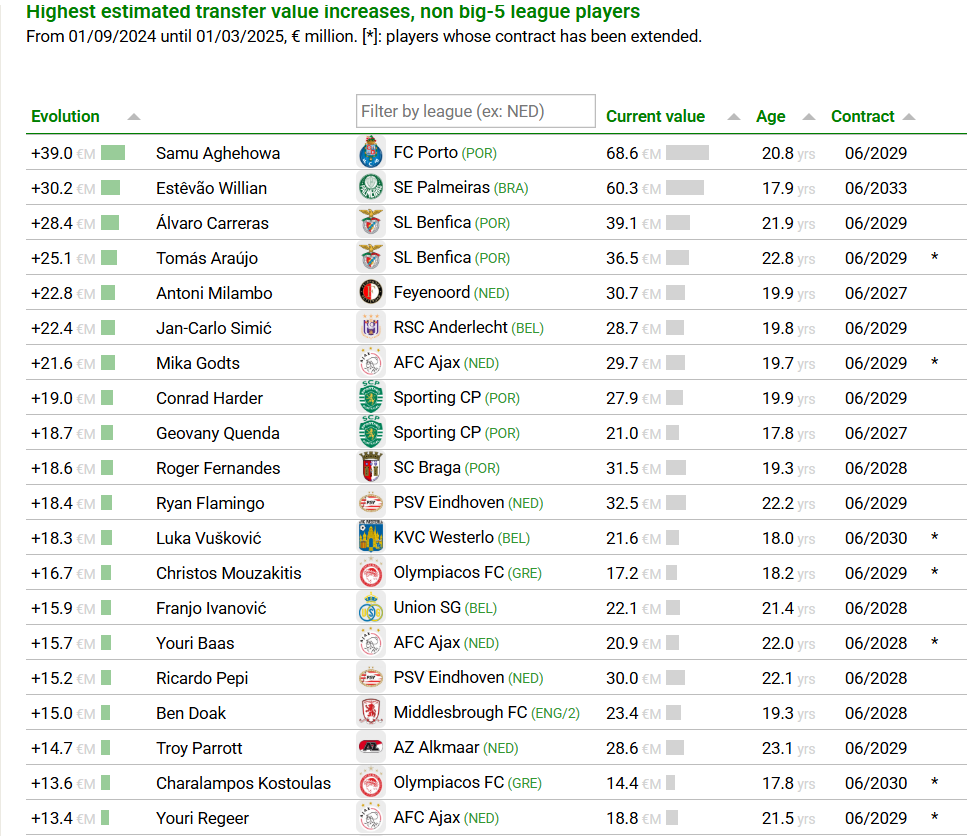Click the Middlesbrough FC club crest
This screenshot has width=967, height=836.
coord(371,712)
